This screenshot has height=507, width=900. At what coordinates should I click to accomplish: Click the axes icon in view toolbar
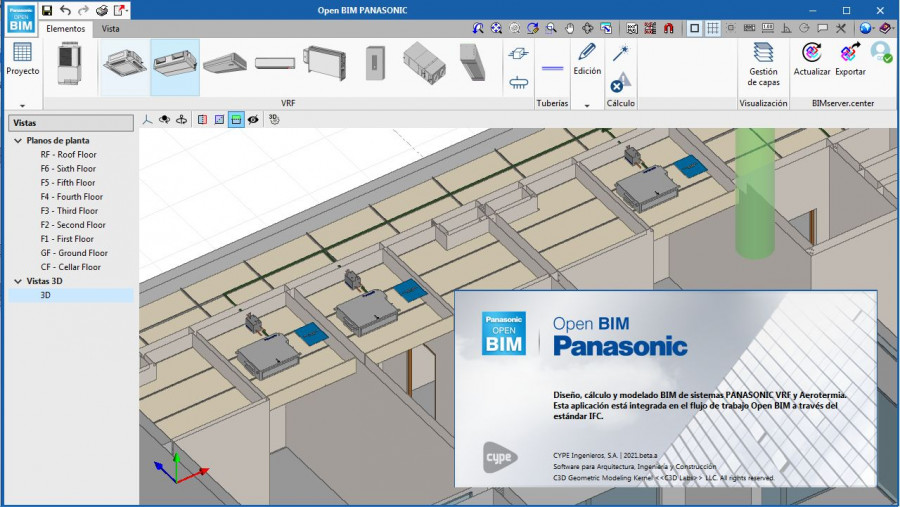point(148,119)
